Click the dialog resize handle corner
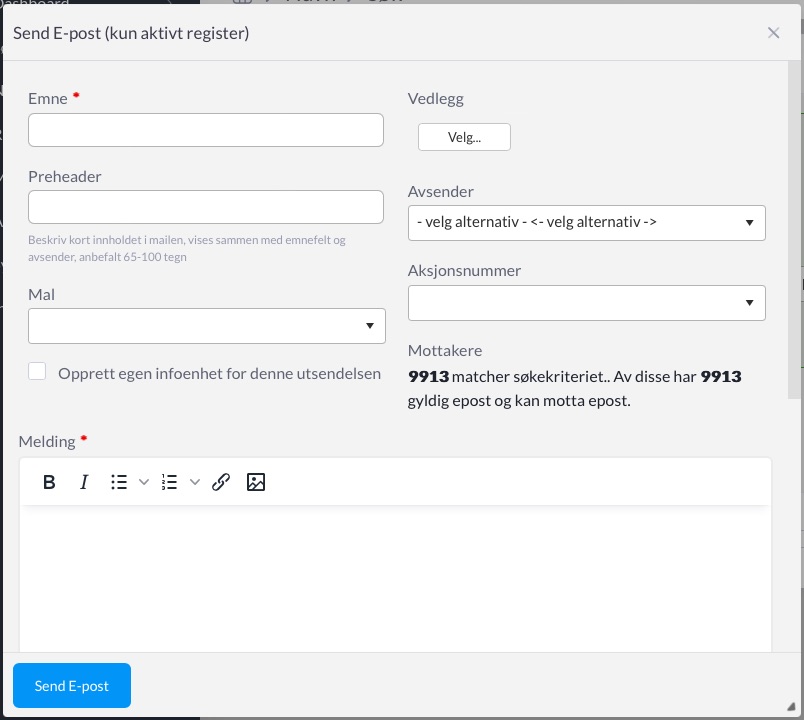804x720 pixels. [791, 707]
